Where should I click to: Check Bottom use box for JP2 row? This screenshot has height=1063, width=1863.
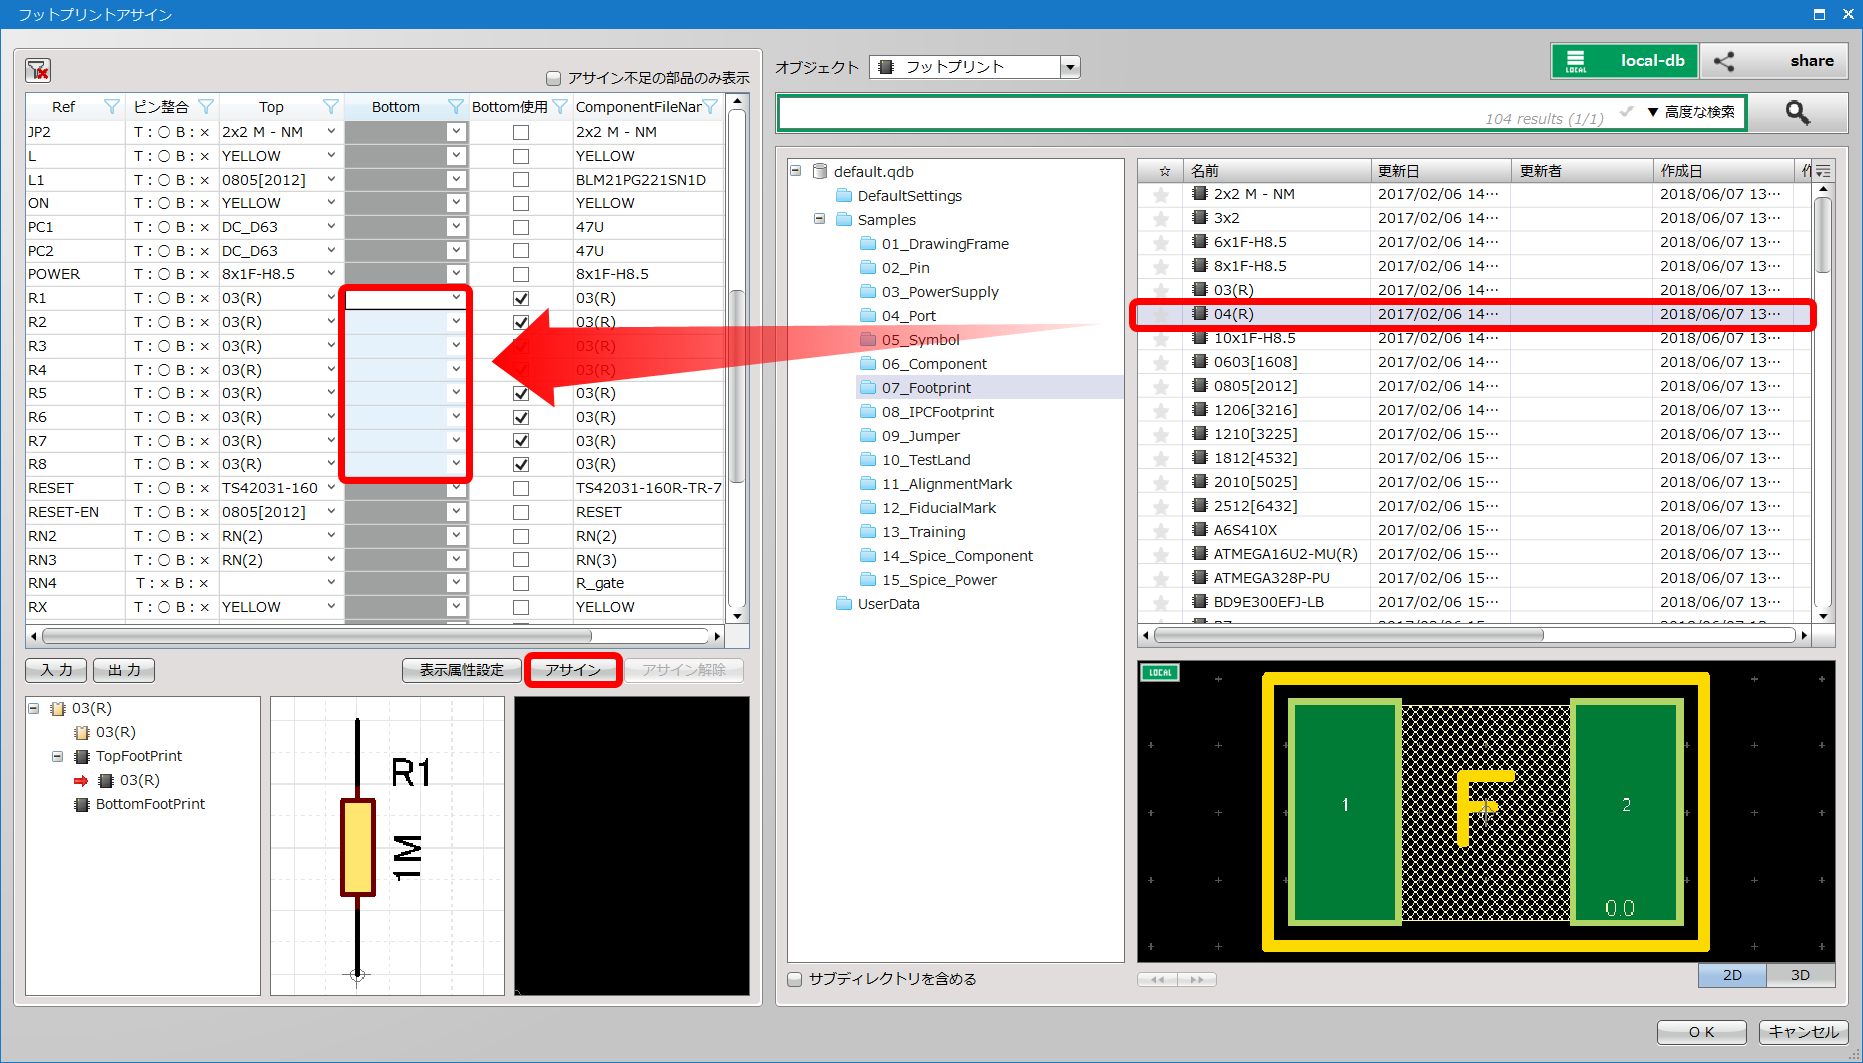pyautogui.click(x=521, y=132)
